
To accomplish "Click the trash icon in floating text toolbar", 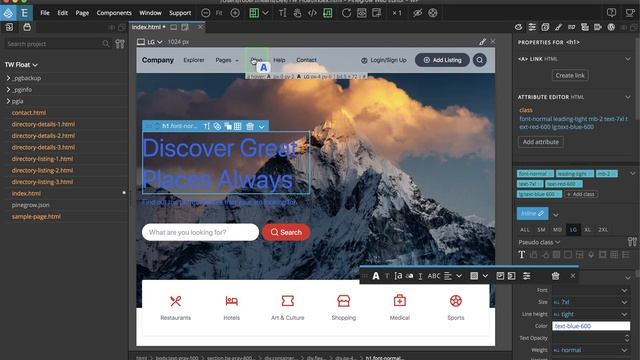I will [x=555, y=276].
